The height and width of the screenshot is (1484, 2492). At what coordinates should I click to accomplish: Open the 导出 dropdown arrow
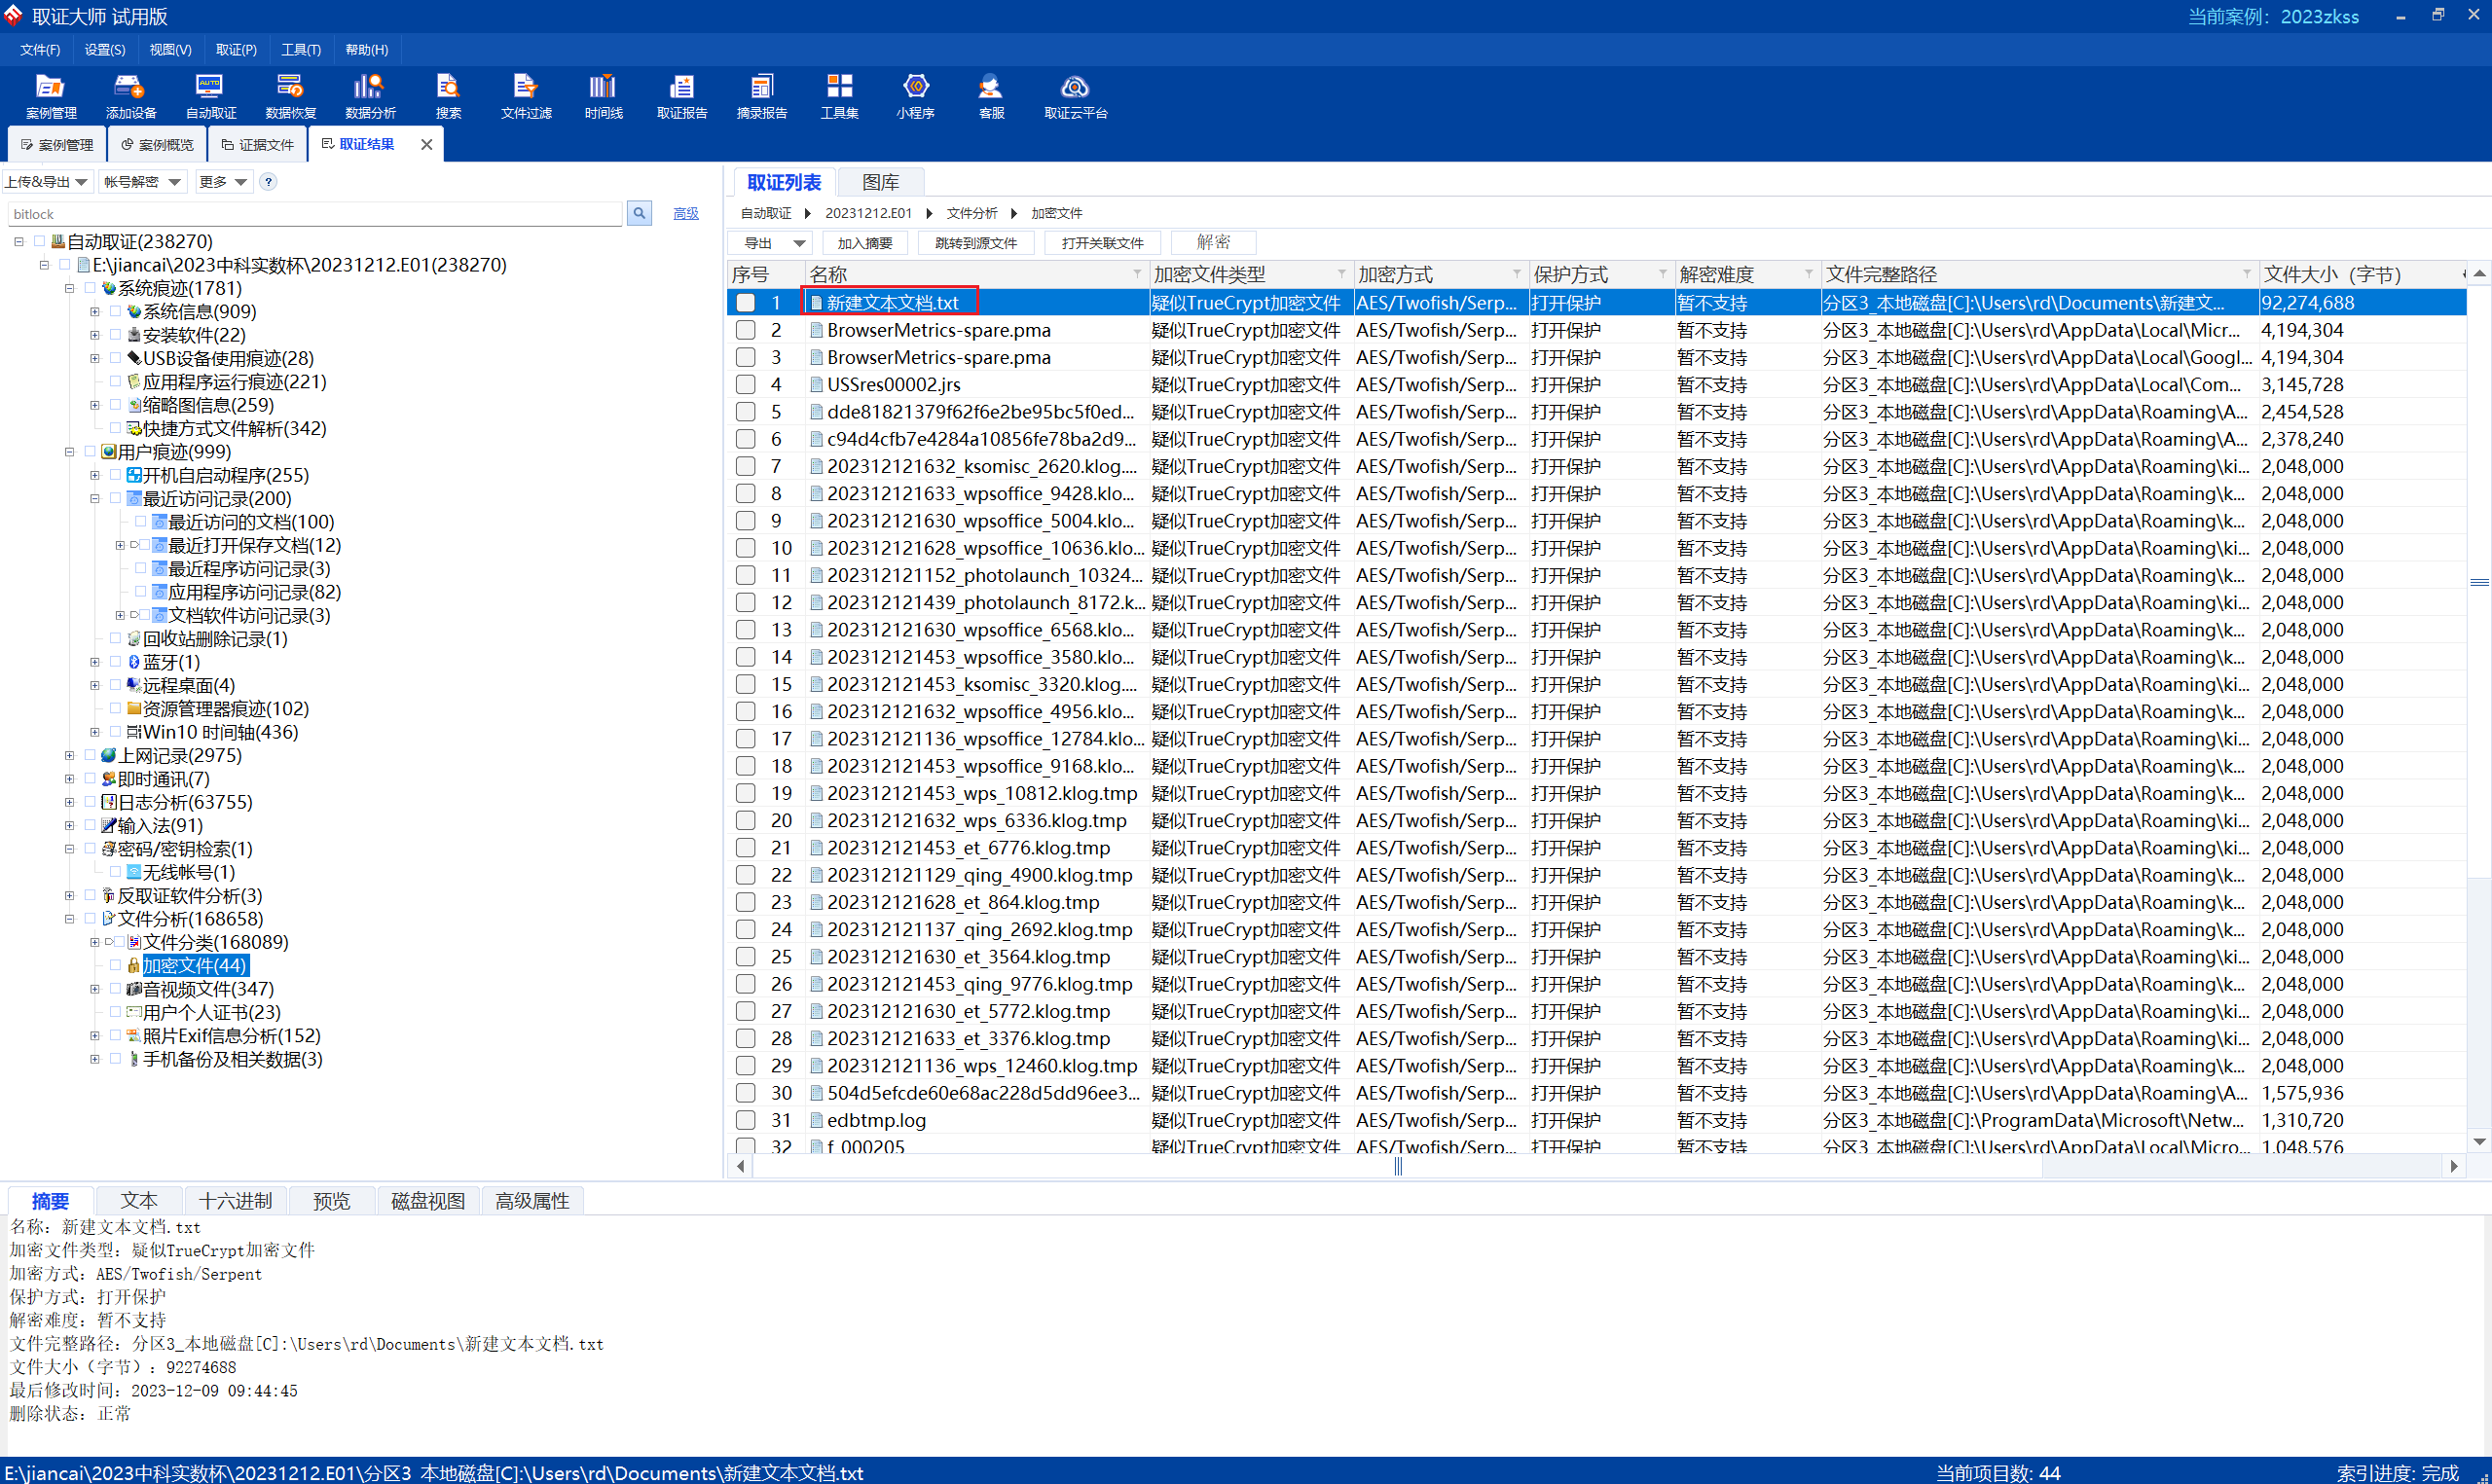(x=799, y=243)
